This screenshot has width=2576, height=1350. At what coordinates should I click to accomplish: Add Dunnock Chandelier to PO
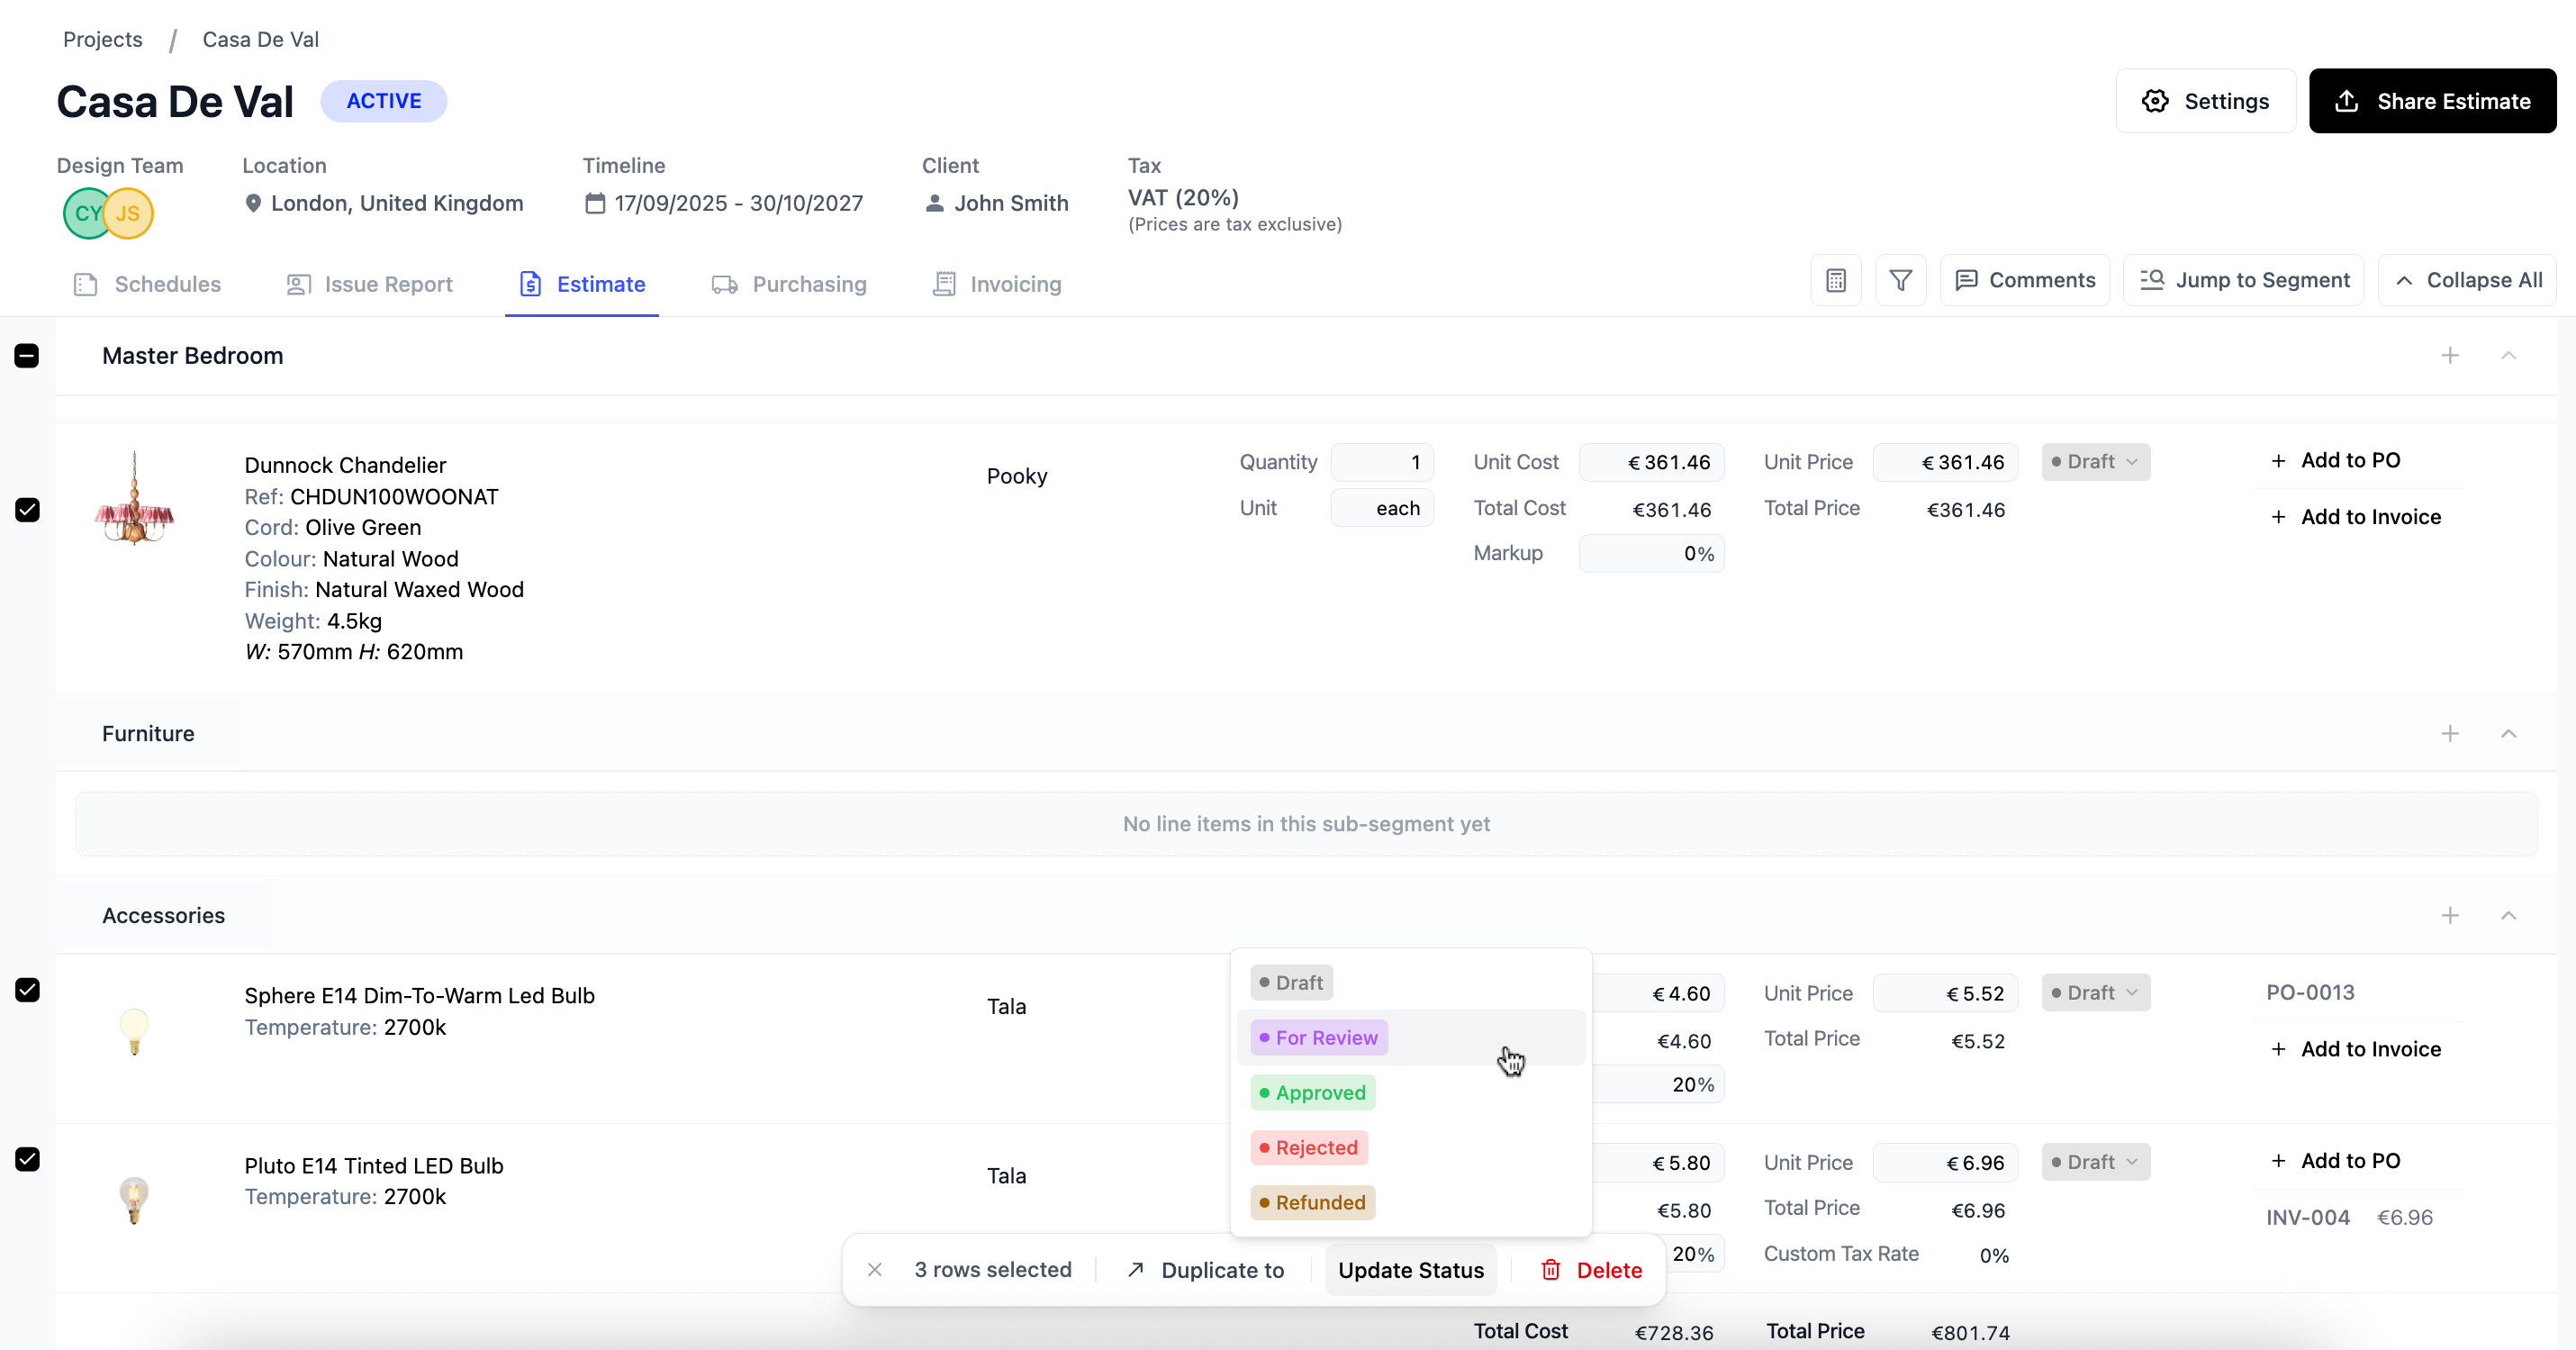point(2336,461)
